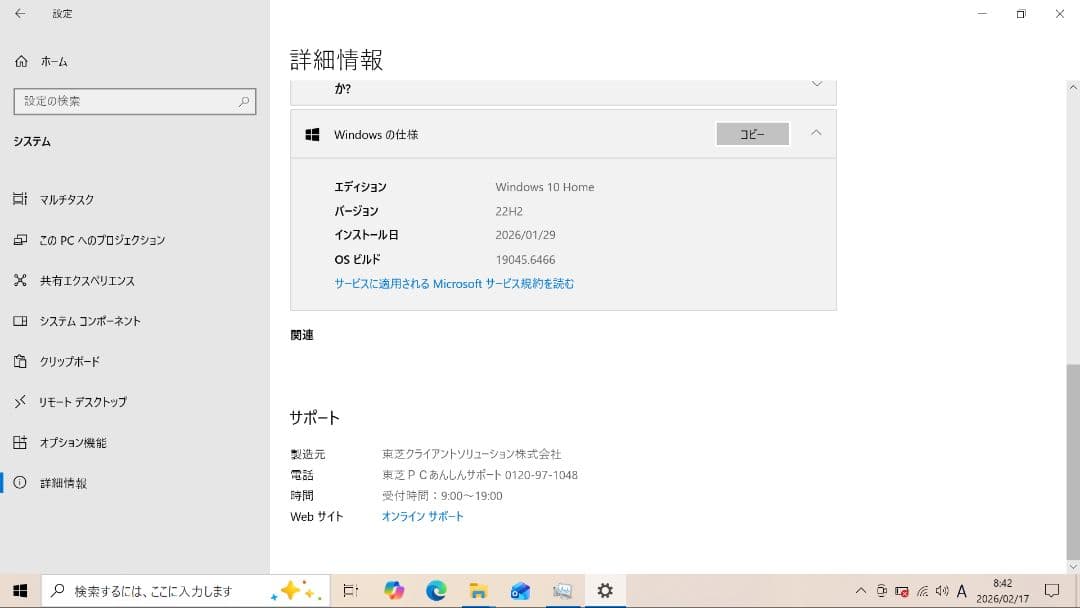Open システム コンポーネント settings

tap(134, 321)
